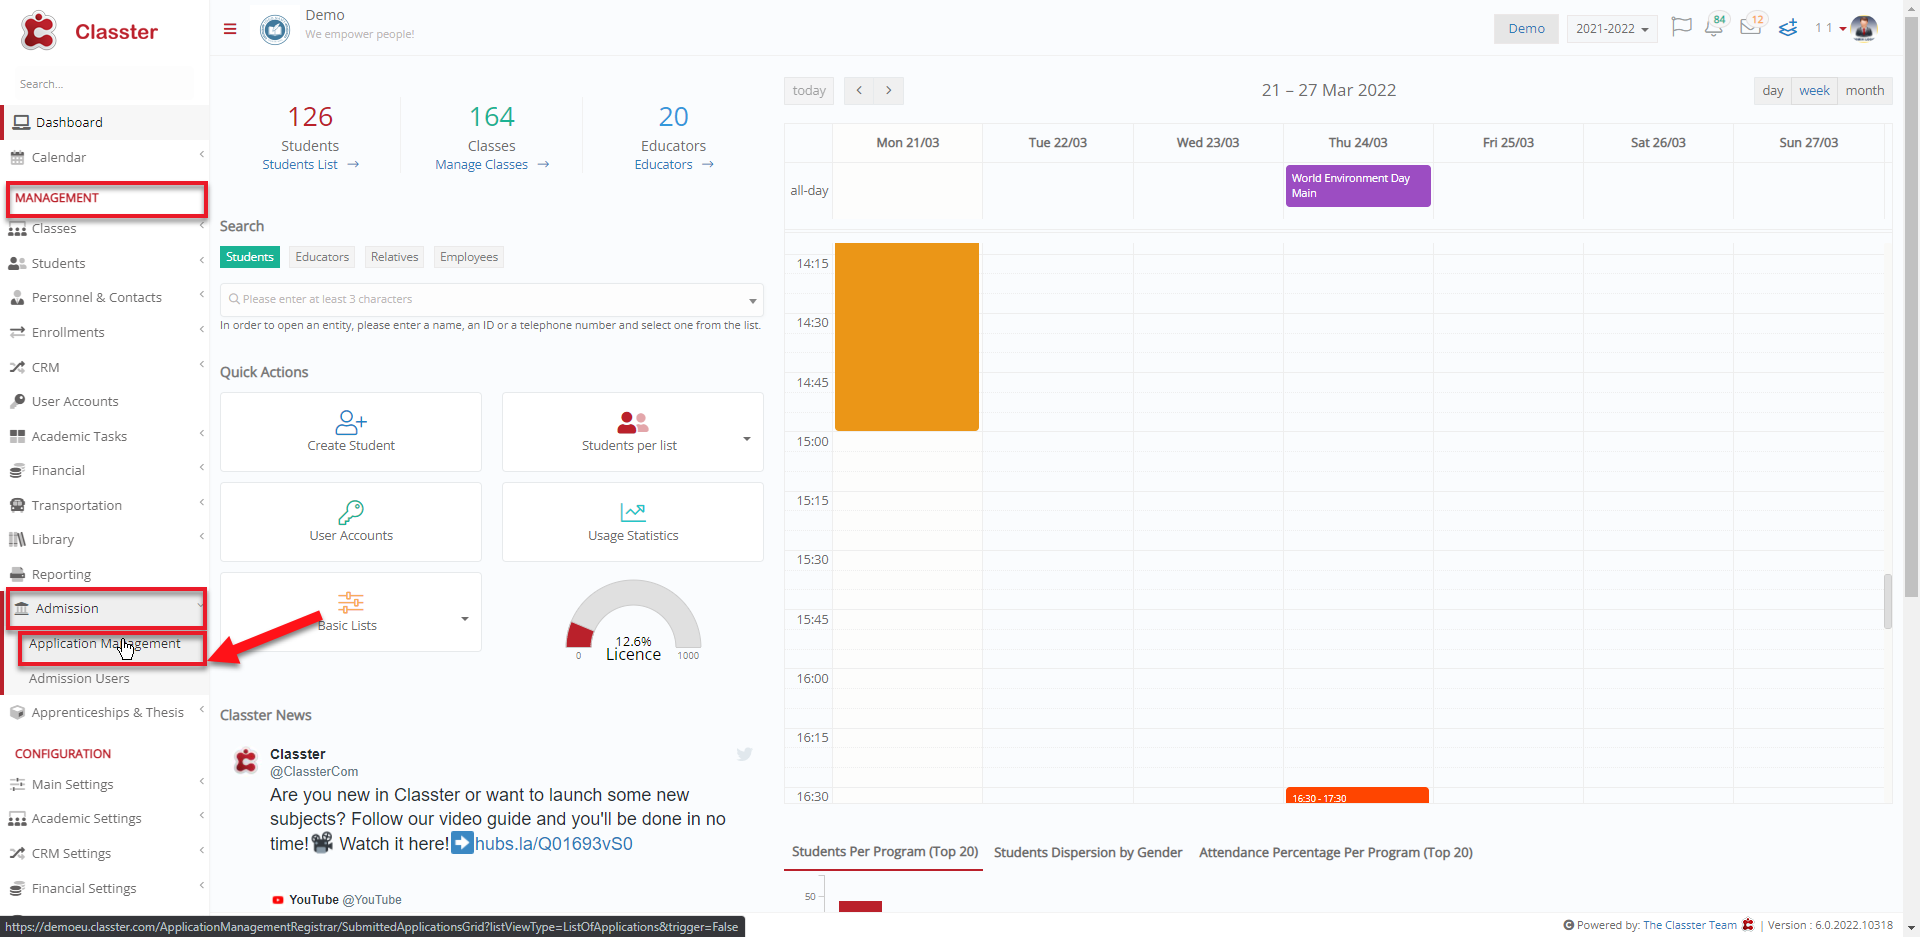Viewport: 1920px width, 937px height.
Task: Click the Reporting printer icon
Action: (x=17, y=574)
